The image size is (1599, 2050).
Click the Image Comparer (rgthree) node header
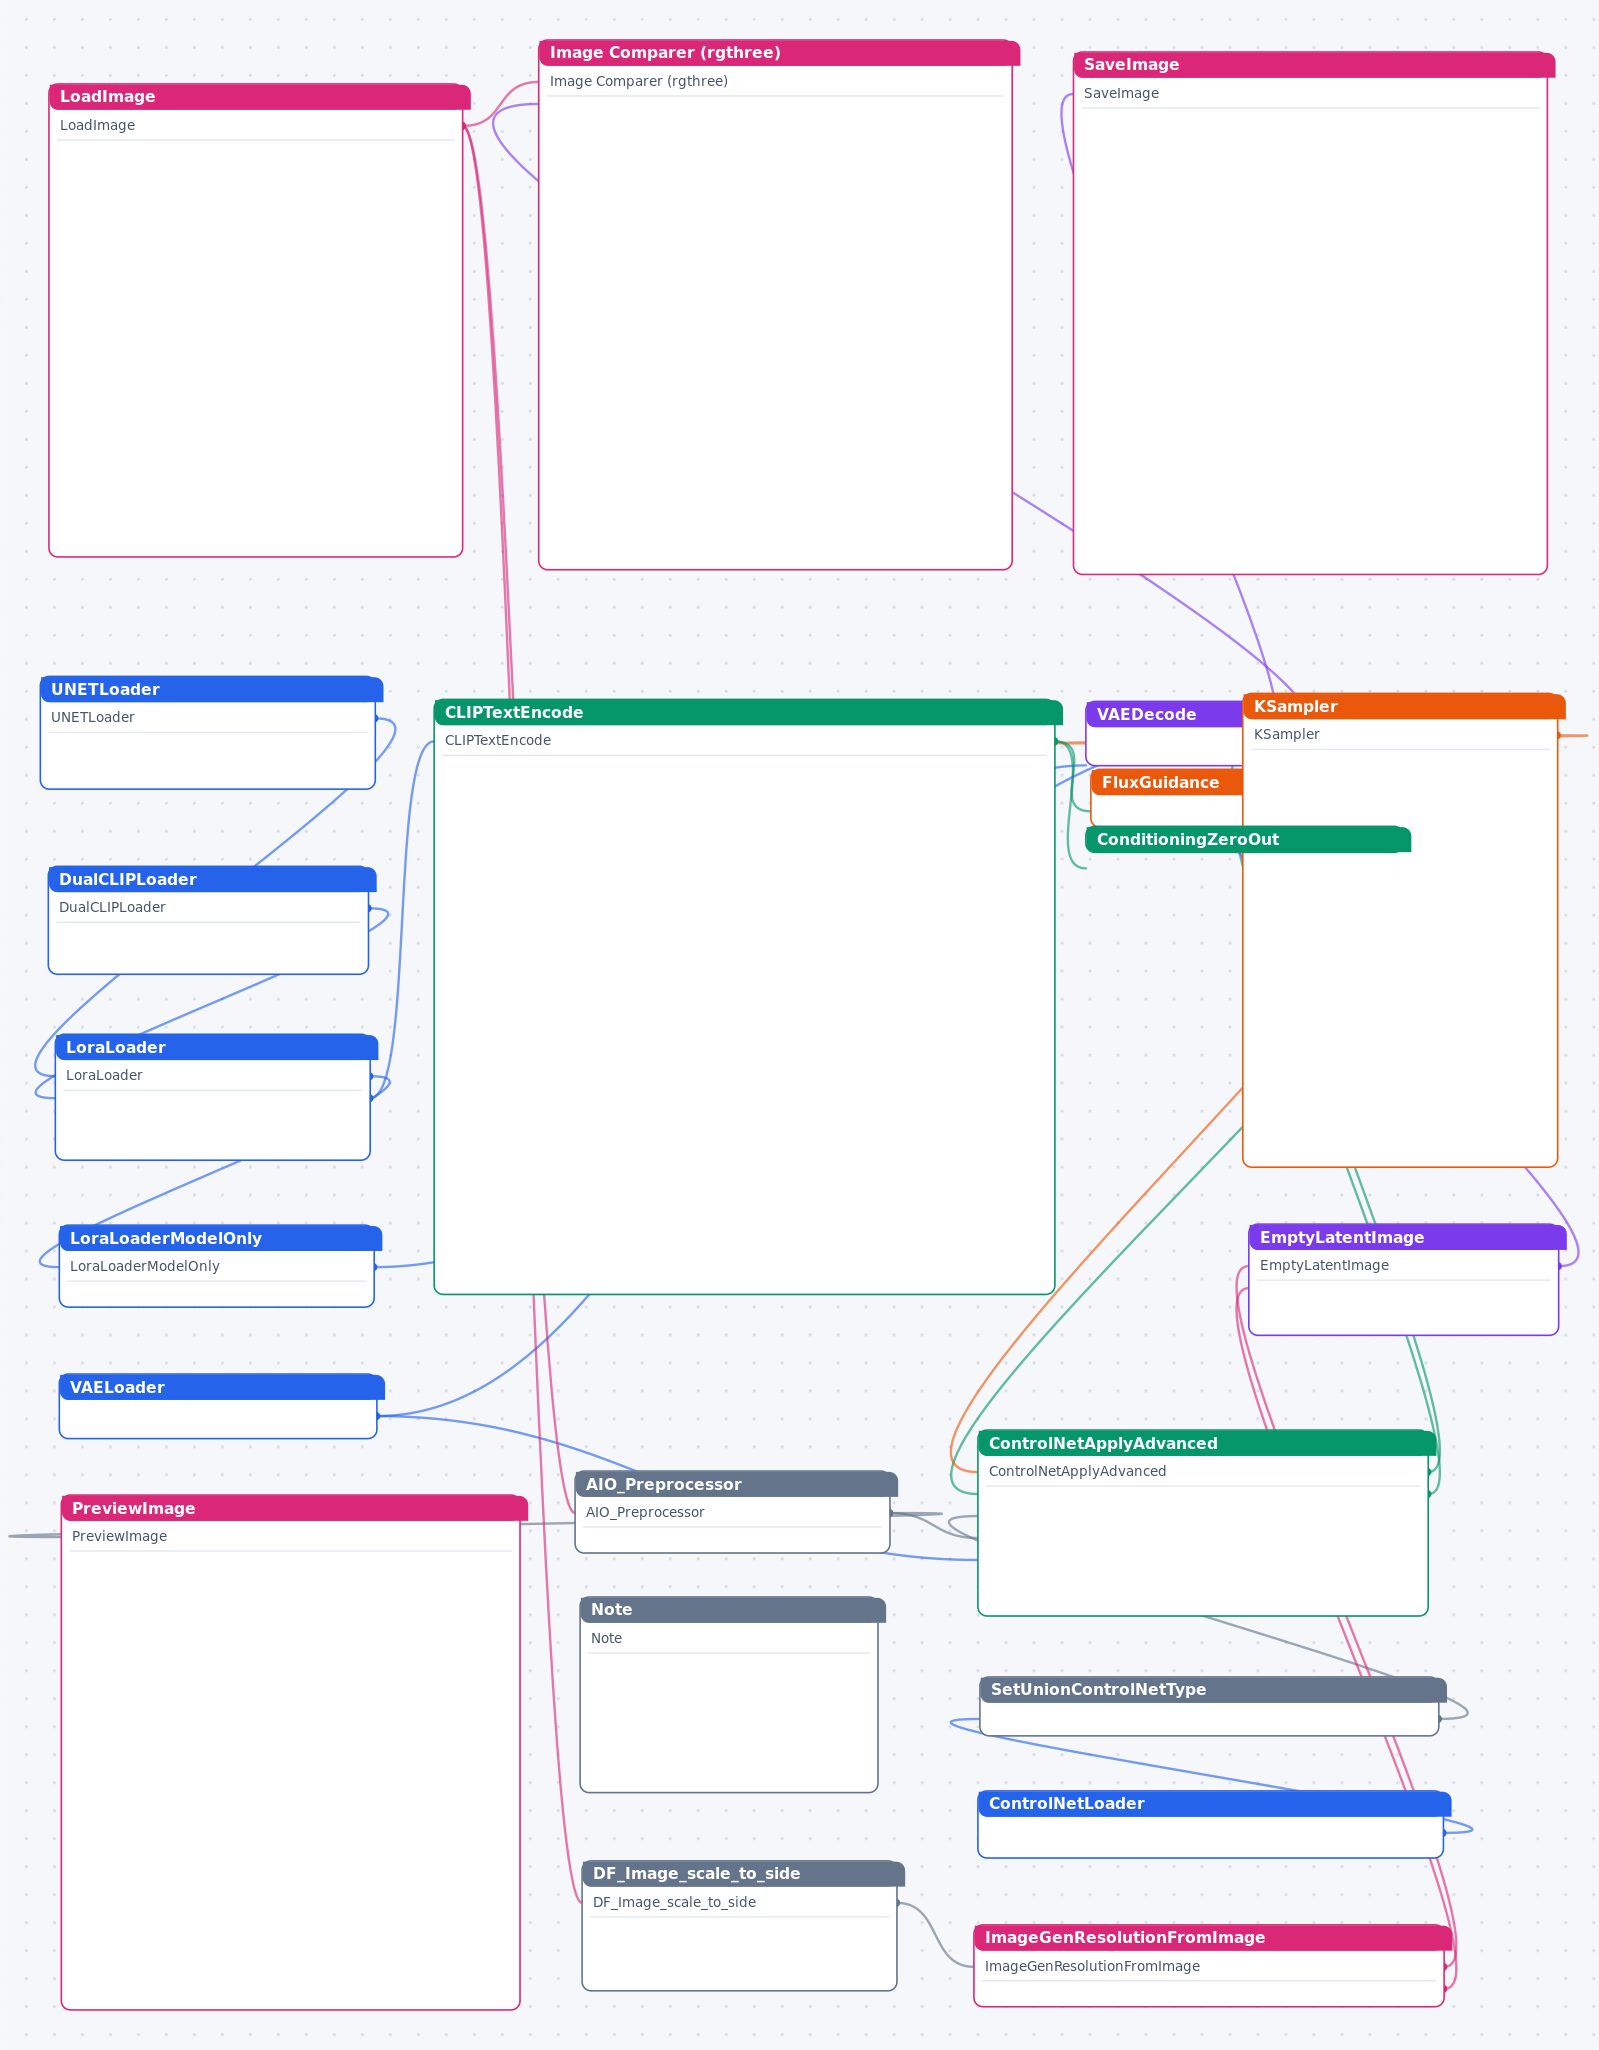pos(779,53)
